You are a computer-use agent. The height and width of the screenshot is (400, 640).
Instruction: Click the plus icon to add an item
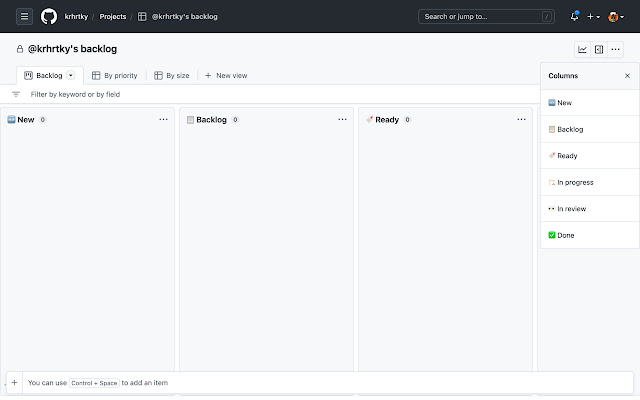(x=14, y=382)
